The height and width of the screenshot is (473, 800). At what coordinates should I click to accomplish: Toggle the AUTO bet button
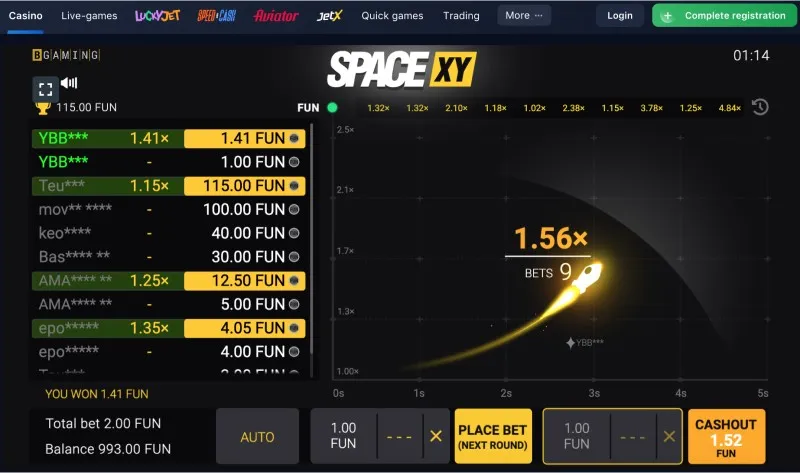point(258,437)
